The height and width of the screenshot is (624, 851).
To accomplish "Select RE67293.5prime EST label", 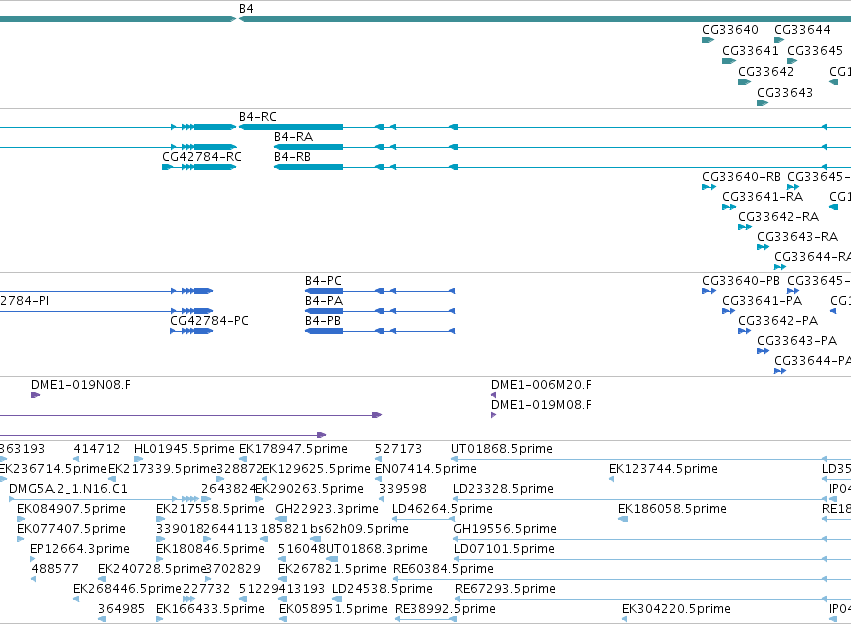I will pos(505,590).
